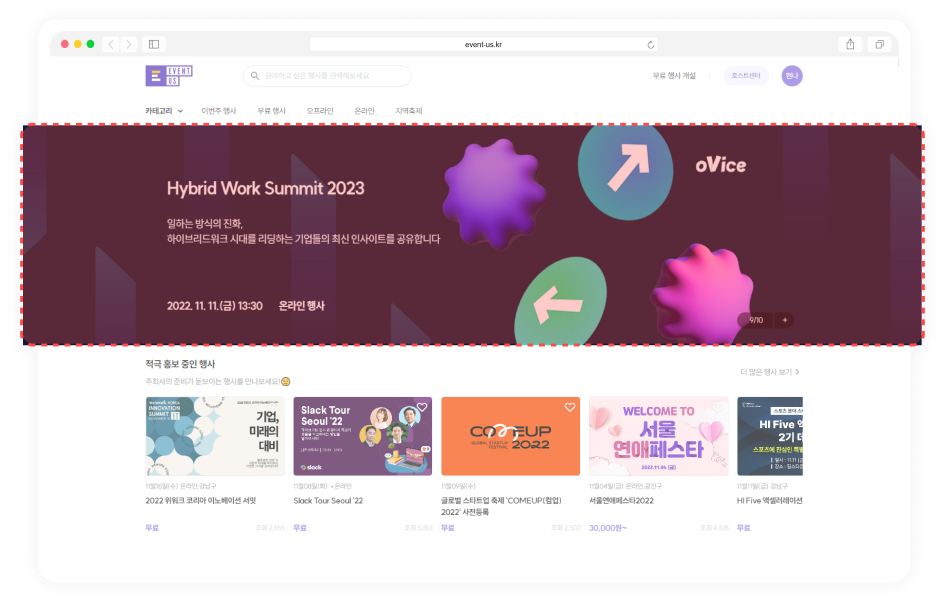Like the 서울 연애페스타 heart icon

(717, 407)
